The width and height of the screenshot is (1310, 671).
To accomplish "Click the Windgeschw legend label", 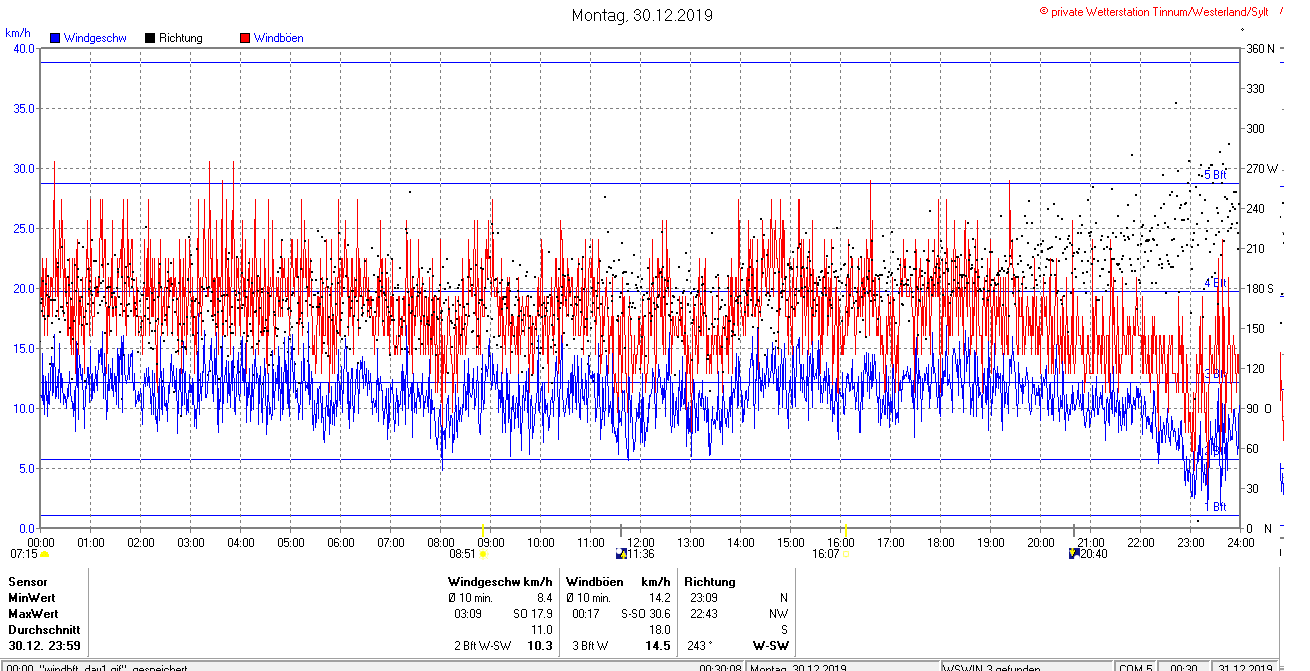I will click(x=94, y=38).
